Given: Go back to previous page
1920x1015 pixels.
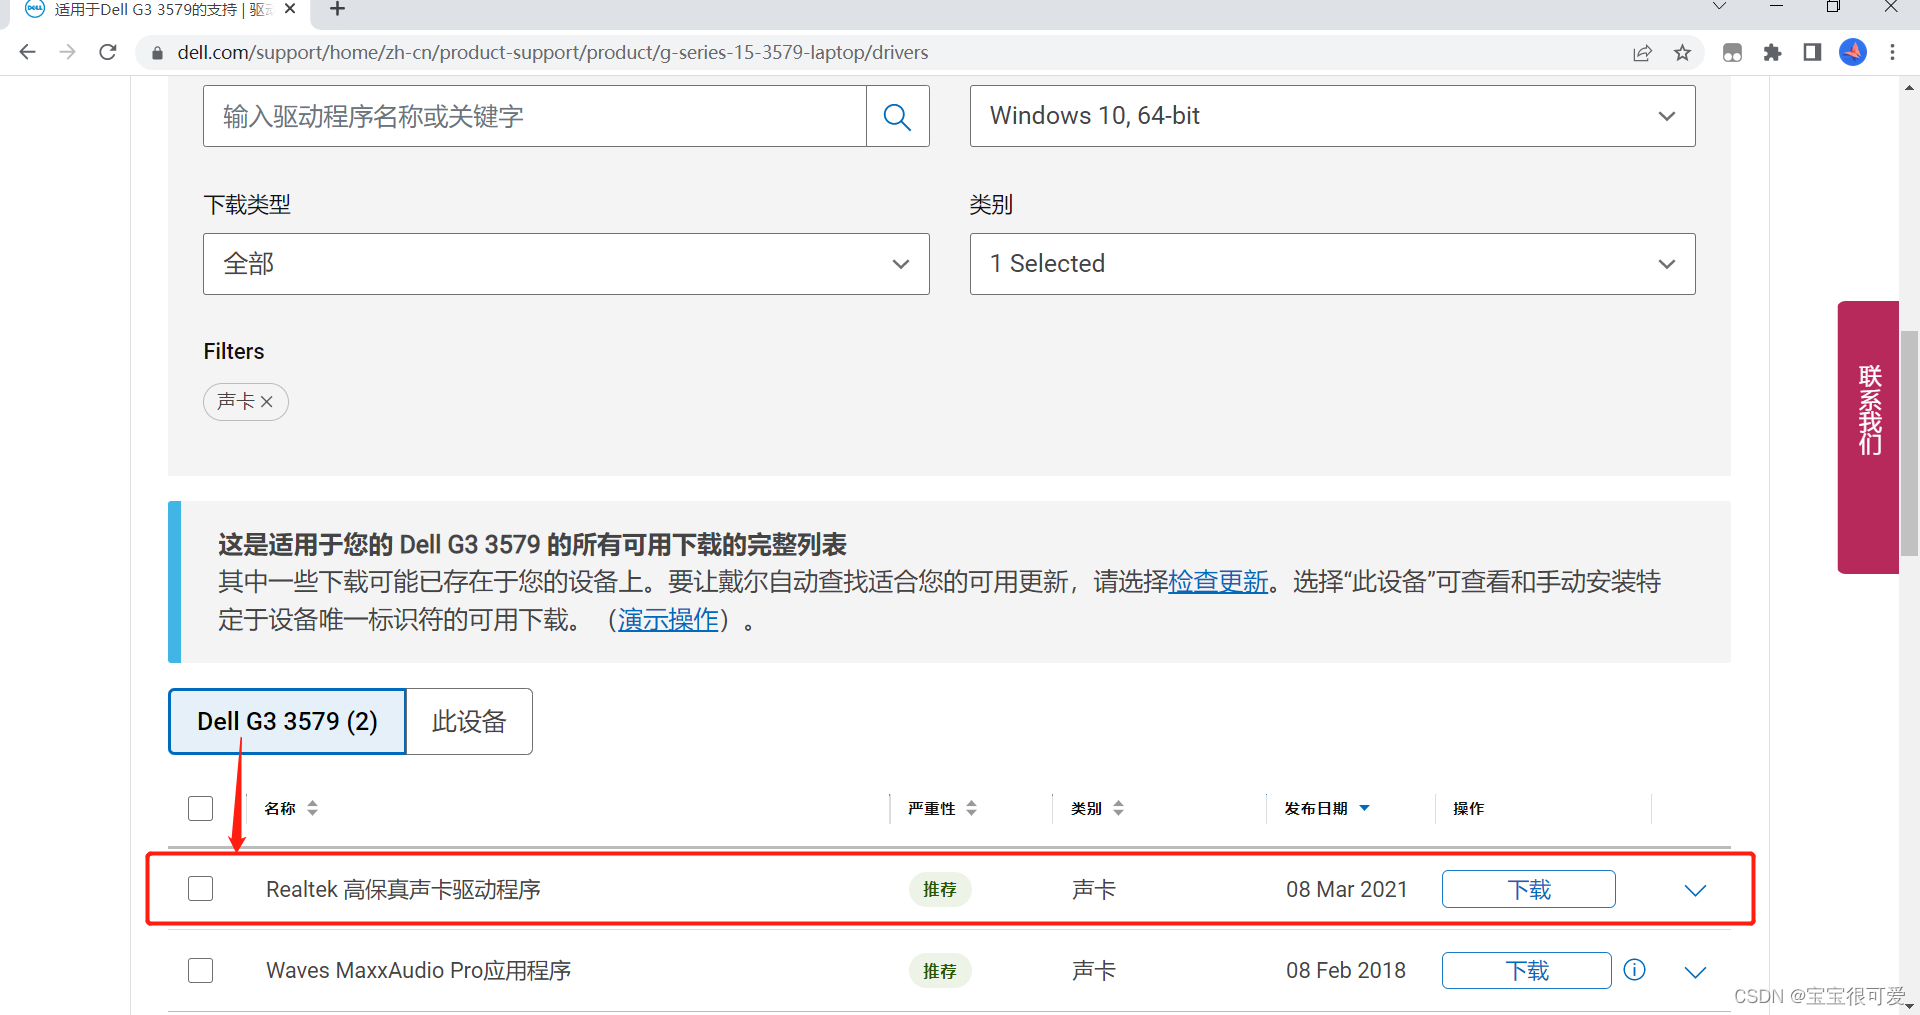Looking at the screenshot, I should click(27, 52).
